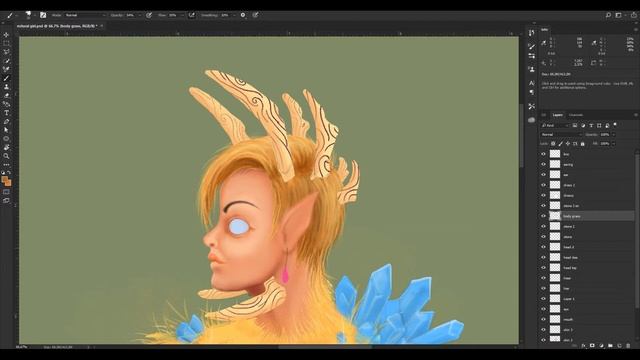This screenshot has width=640, height=360.
Task: Select the Hand tool
Action: pyautogui.click(x=6, y=147)
